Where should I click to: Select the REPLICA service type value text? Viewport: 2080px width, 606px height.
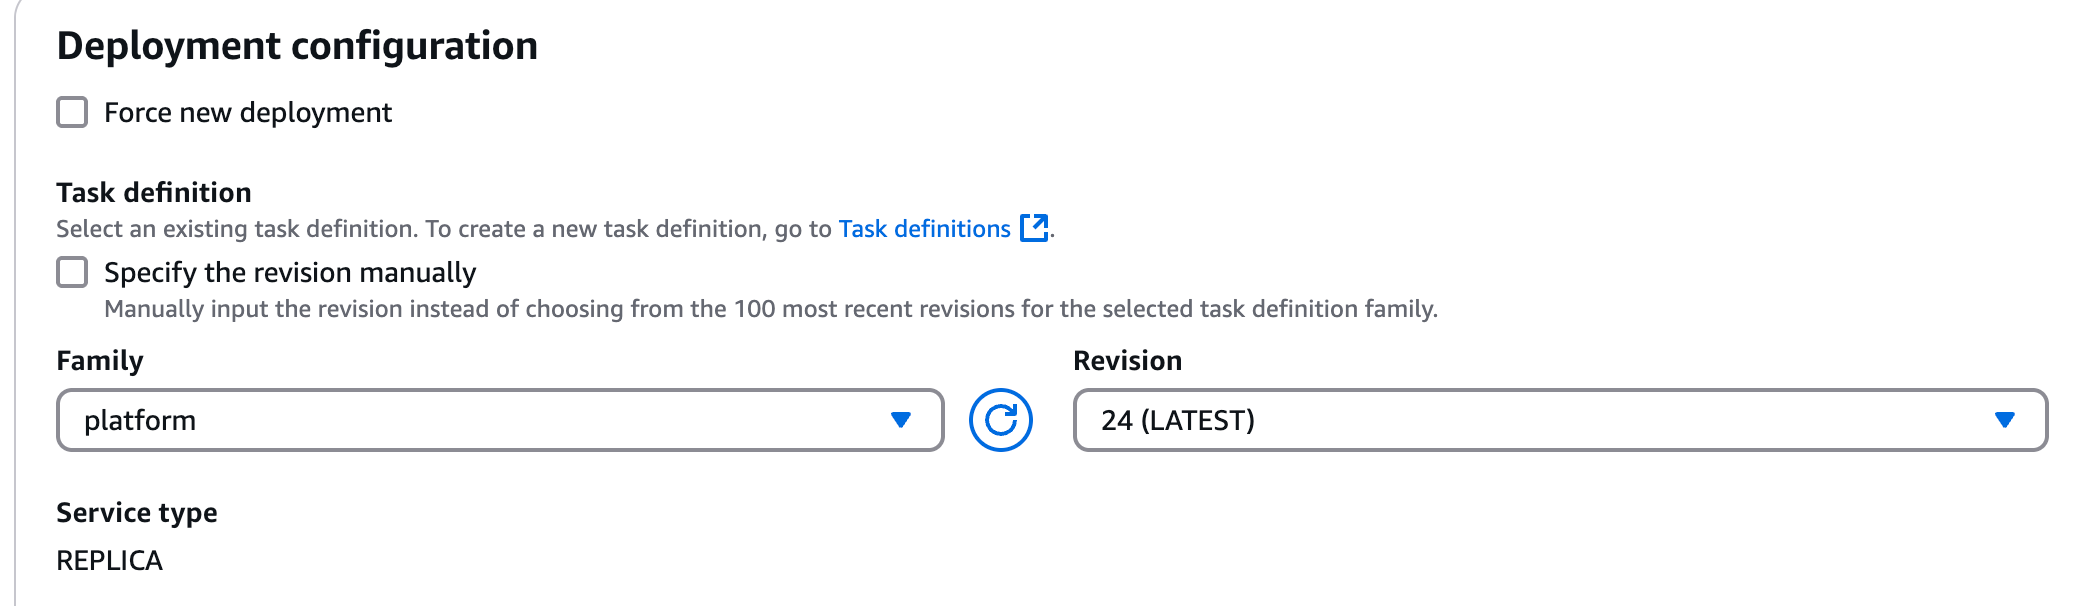[109, 561]
